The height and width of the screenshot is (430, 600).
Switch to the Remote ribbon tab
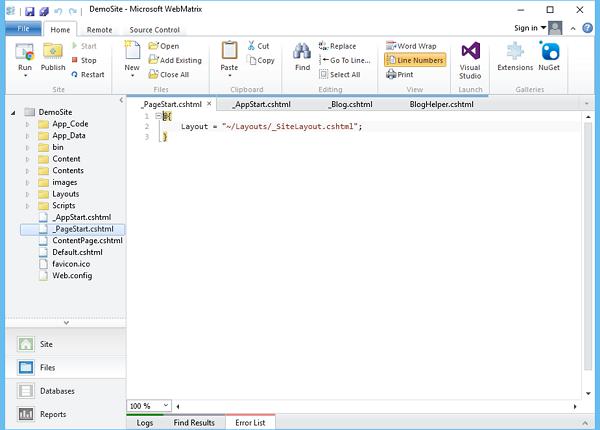99,29
